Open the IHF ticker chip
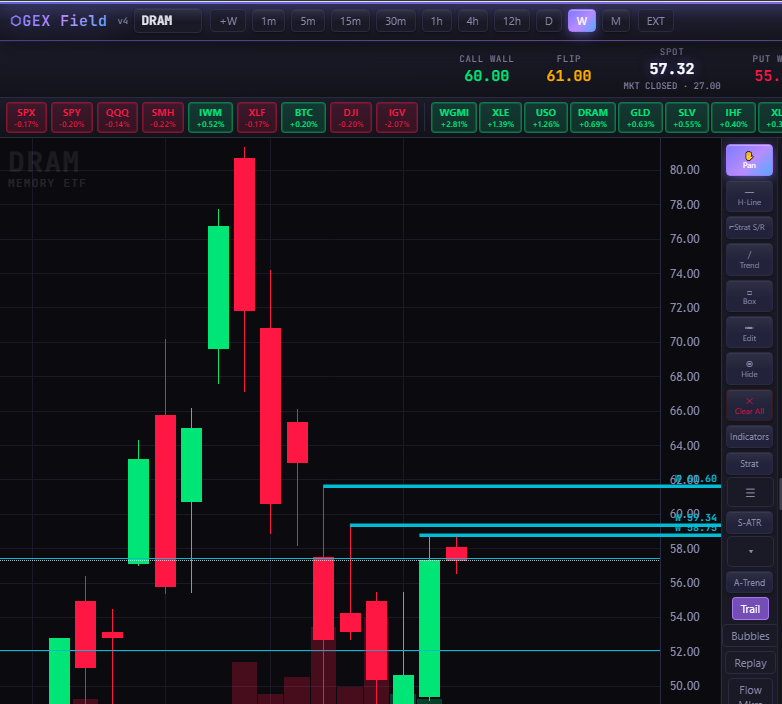 [733, 118]
